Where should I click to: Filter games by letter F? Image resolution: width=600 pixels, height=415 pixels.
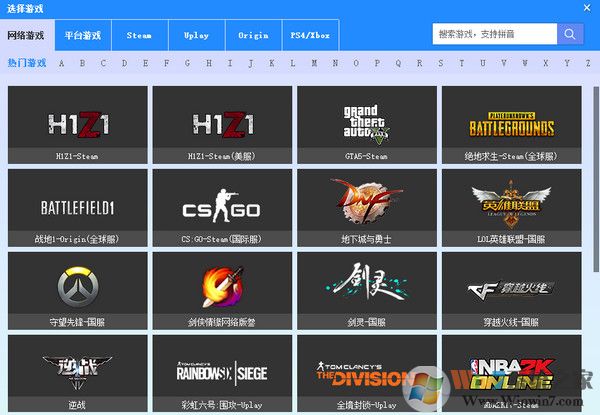[166, 63]
